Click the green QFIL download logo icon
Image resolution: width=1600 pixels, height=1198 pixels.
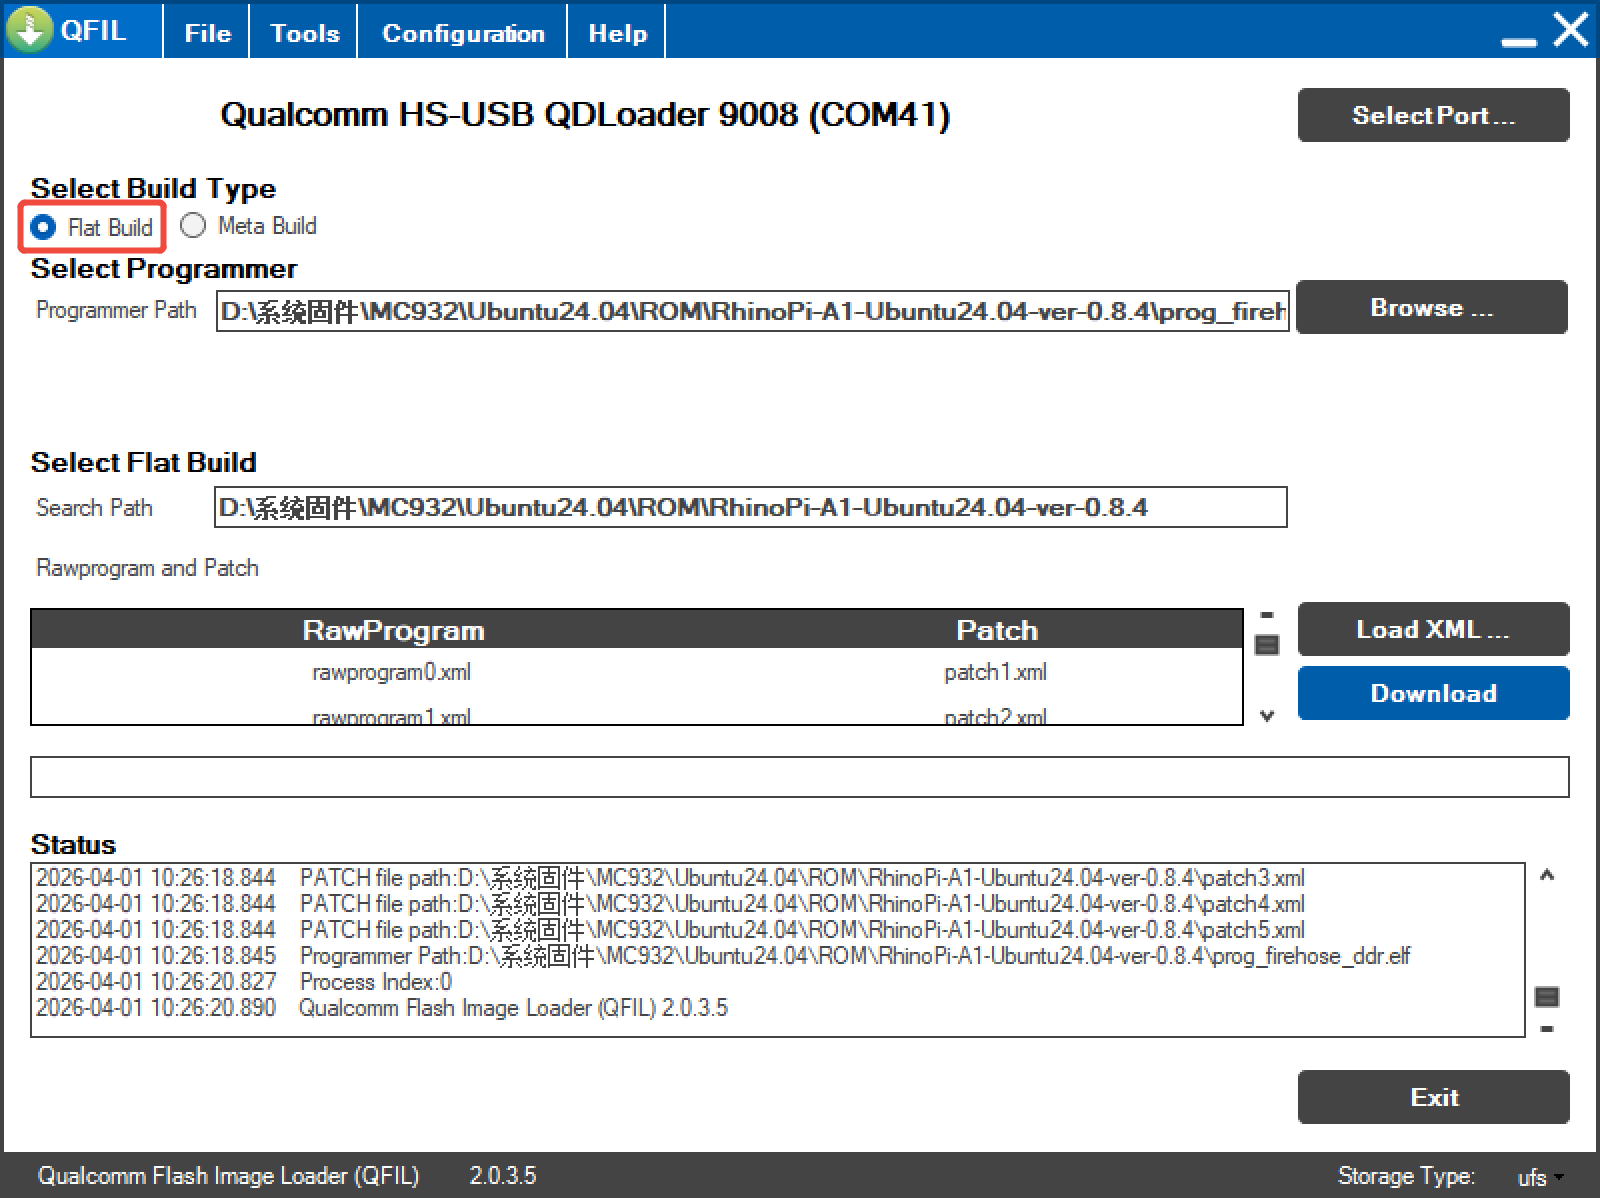(30, 29)
